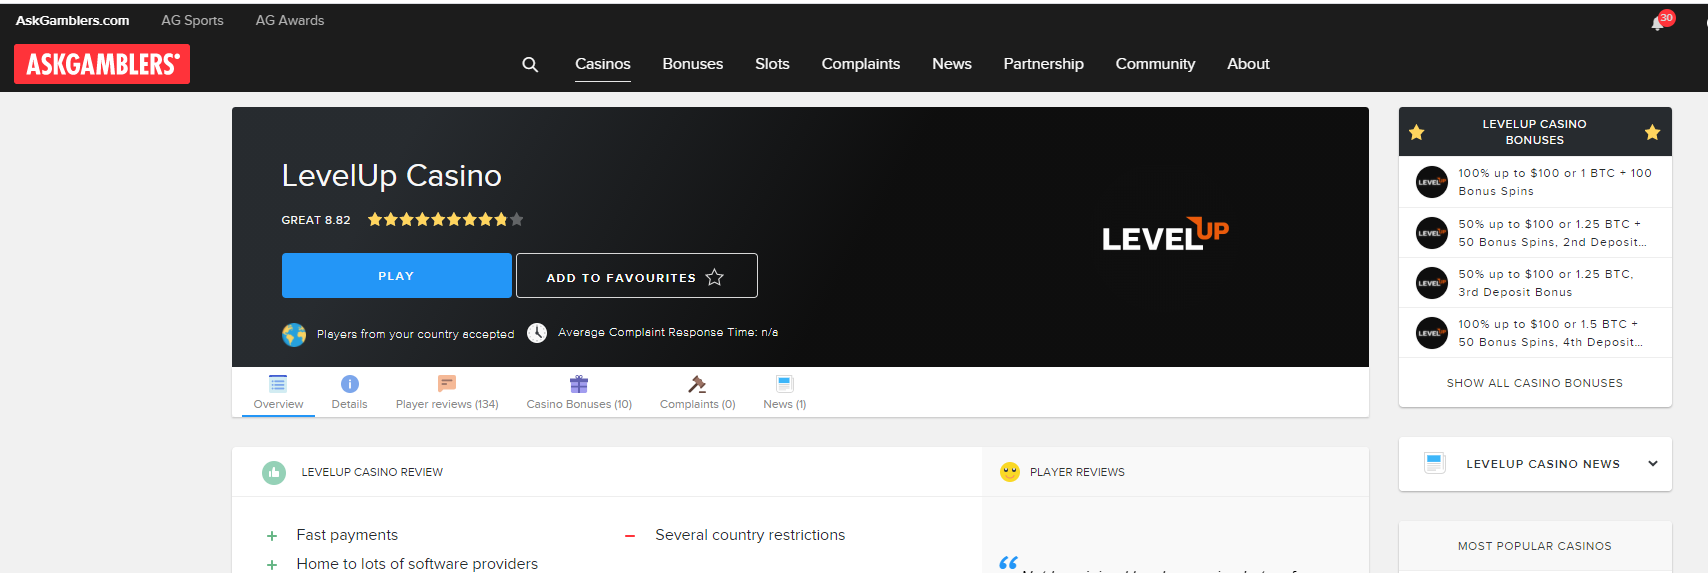Click right star in bonuses header
The image size is (1708, 573).
pyautogui.click(x=1652, y=132)
